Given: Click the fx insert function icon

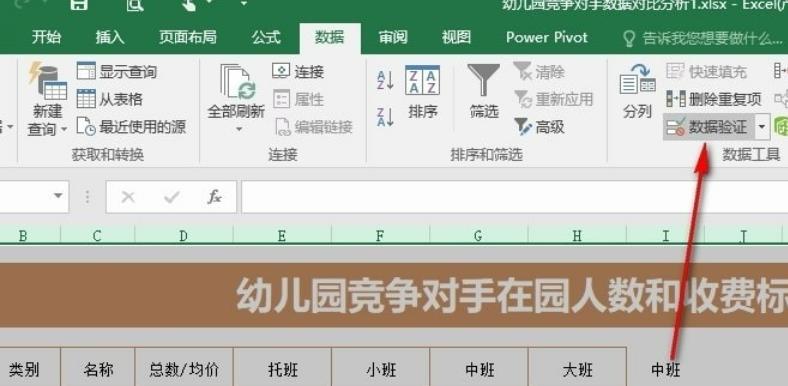Looking at the screenshot, I should pos(215,197).
